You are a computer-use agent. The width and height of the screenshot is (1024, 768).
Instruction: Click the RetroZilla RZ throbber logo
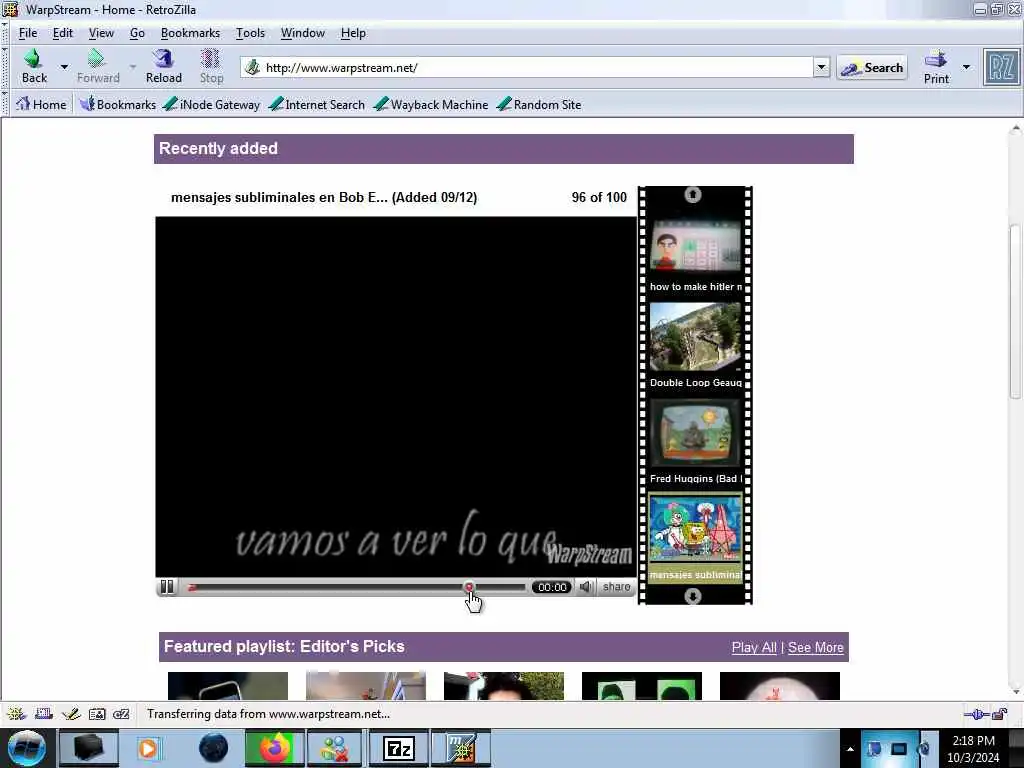(x=1001, y=68)
